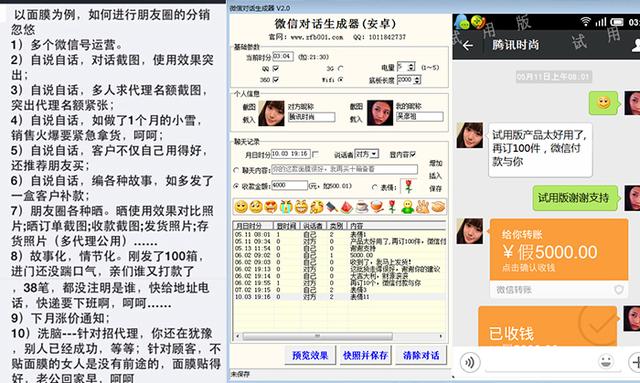
Task: Toggle the 显内容 checkbox
Action: tap(413, 154)
